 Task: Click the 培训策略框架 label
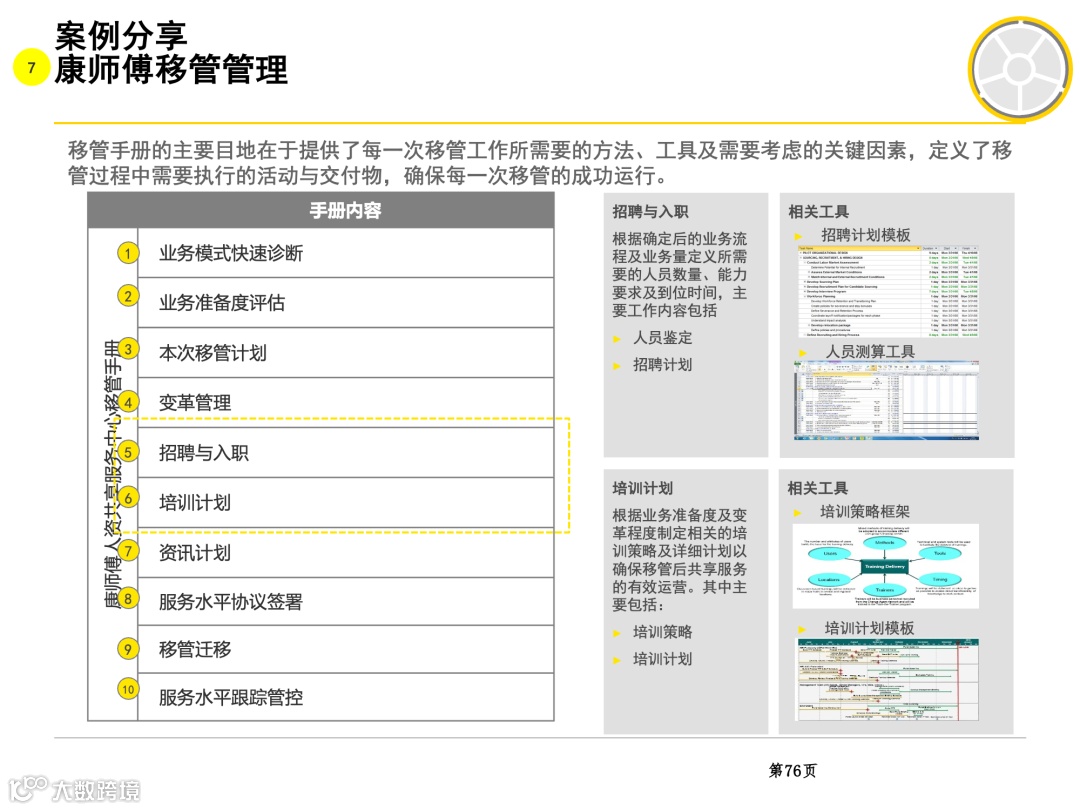tap(865, 512)
